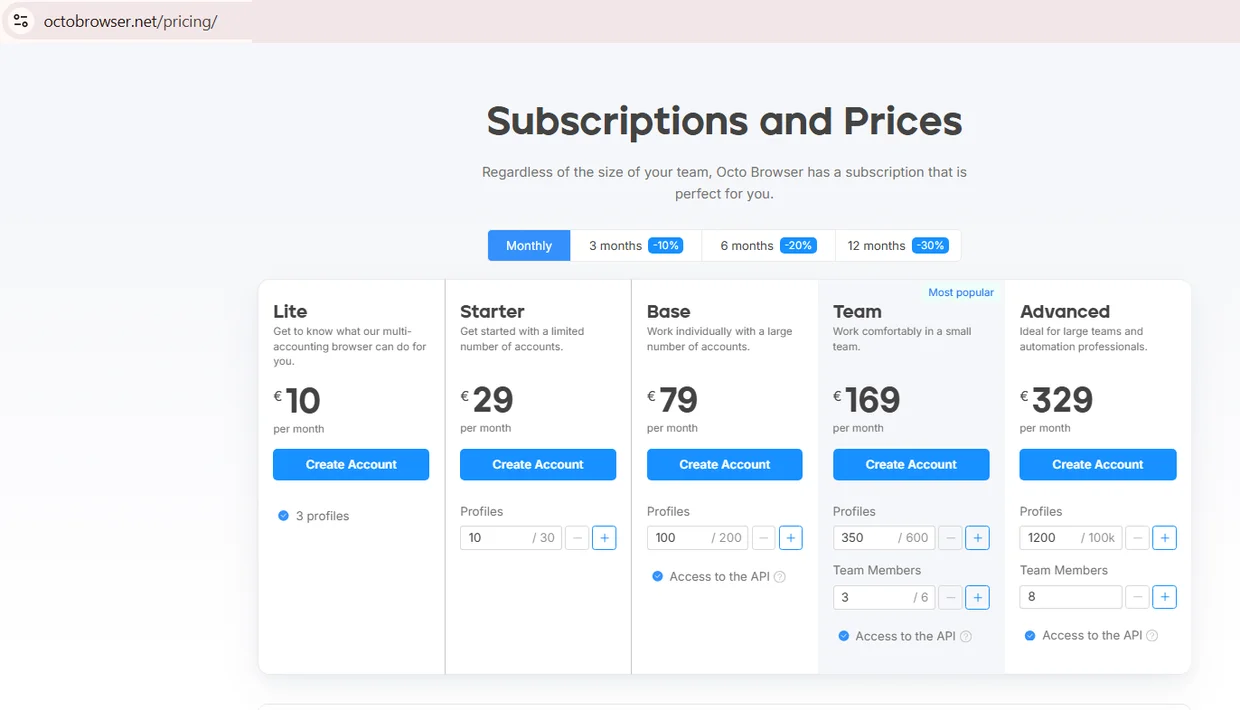The width and height of the screenshot is (1240, 710).
Task: Create Account for the Base plan
Action: (x=724, y=464)
